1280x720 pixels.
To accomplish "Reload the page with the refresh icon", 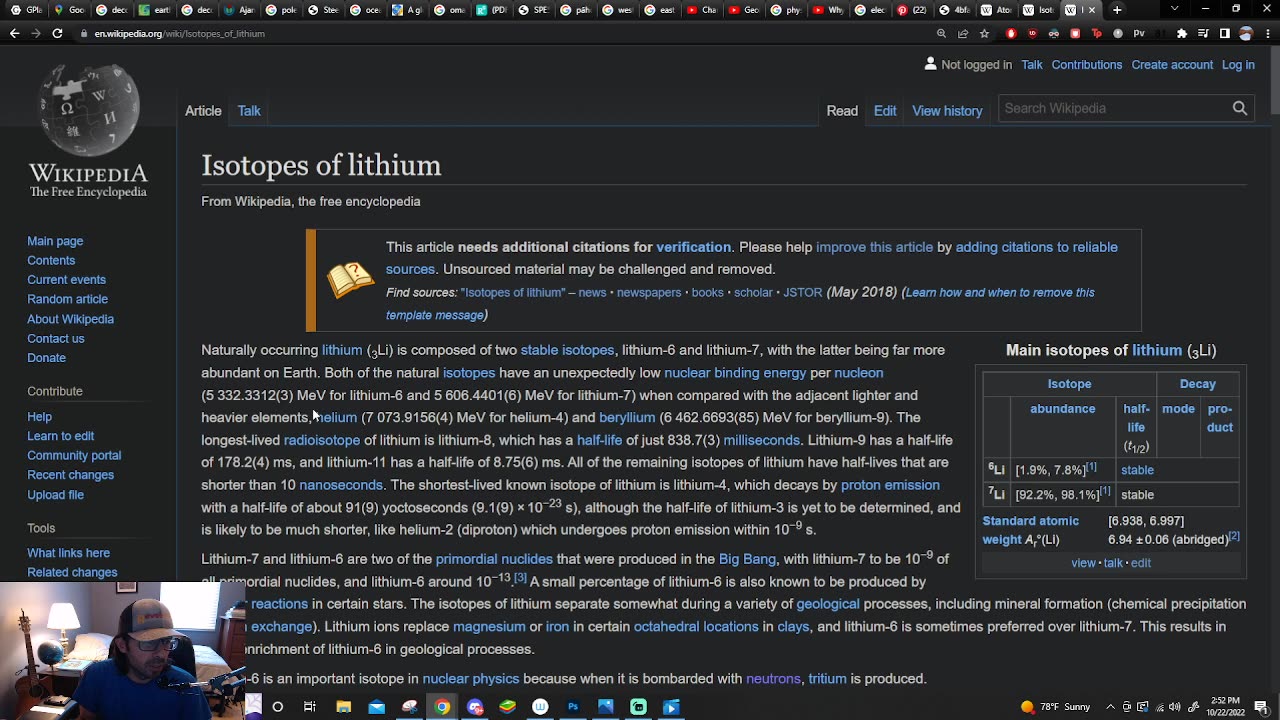I will pyautogui.click(x=57, y=33).
